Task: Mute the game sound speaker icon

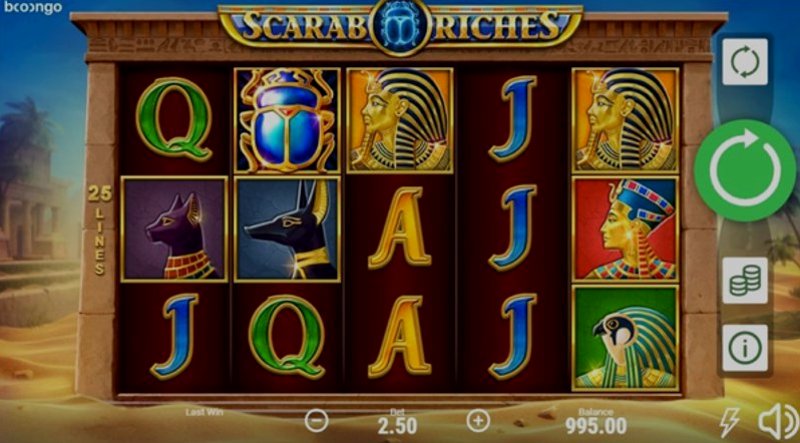Action: point(778,422)
